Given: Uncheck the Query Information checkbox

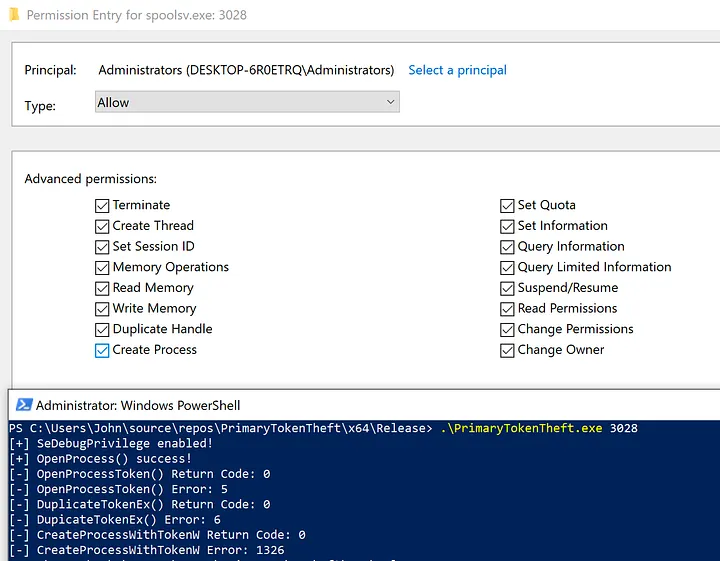Looking at the screenshot, I should tap(507, 247).
